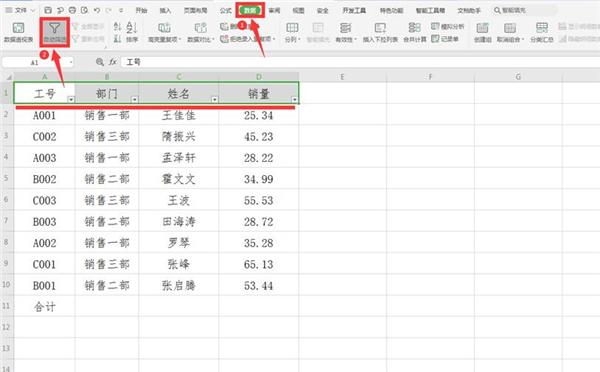Expand the 部门 column filter arrow

pyautogui.click(x=135, y=100)
